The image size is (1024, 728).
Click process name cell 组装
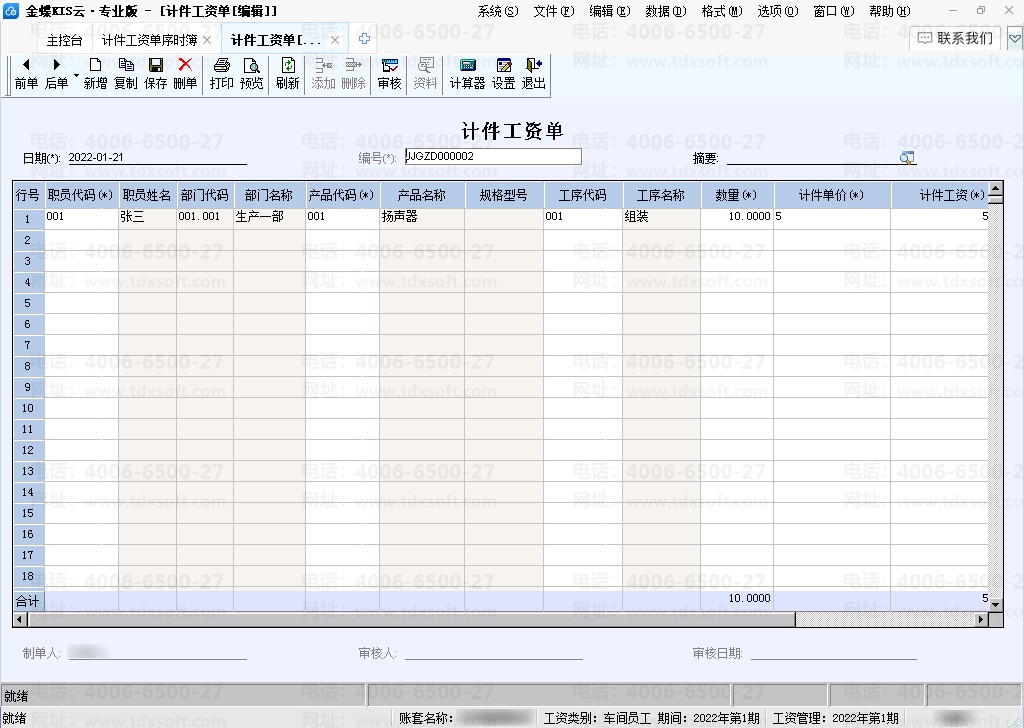[x=661, y=219]
